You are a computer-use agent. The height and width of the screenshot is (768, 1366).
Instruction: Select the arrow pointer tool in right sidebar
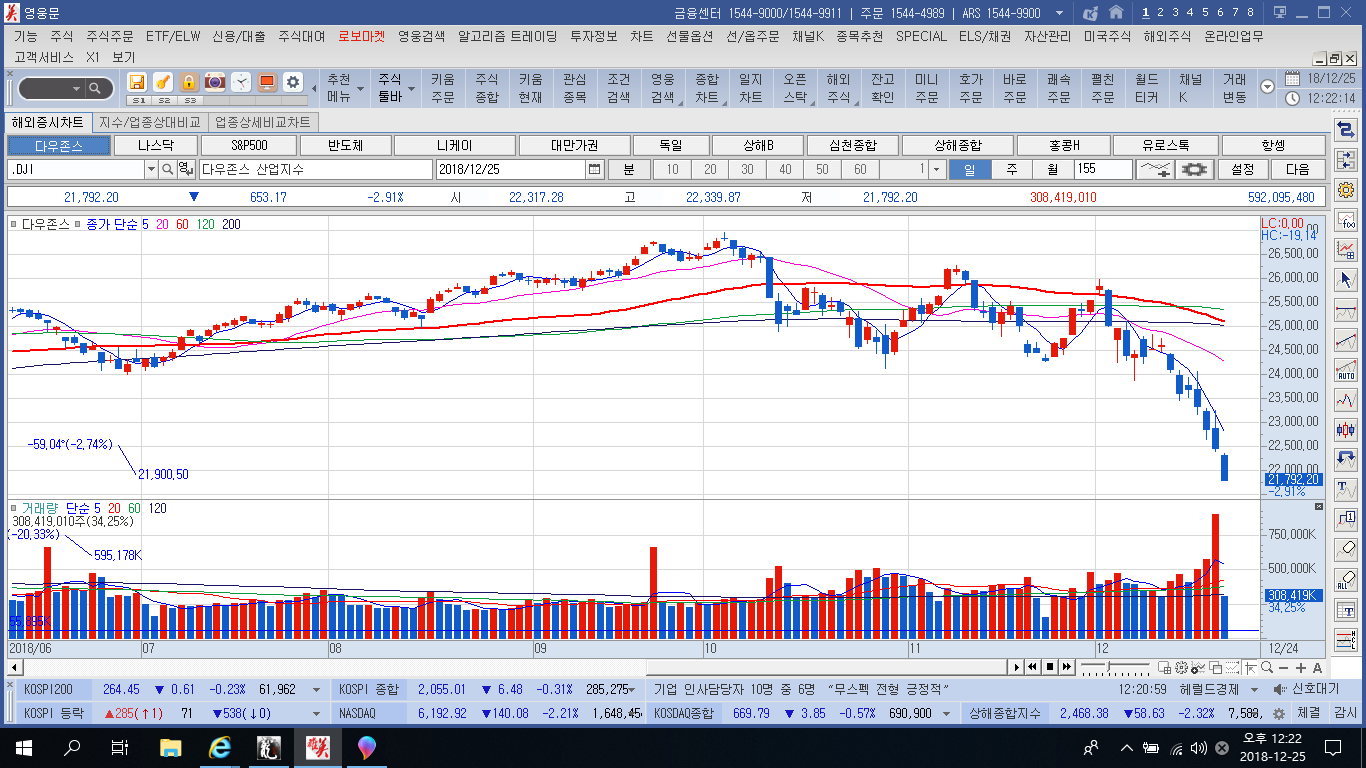click(1346, 279)
